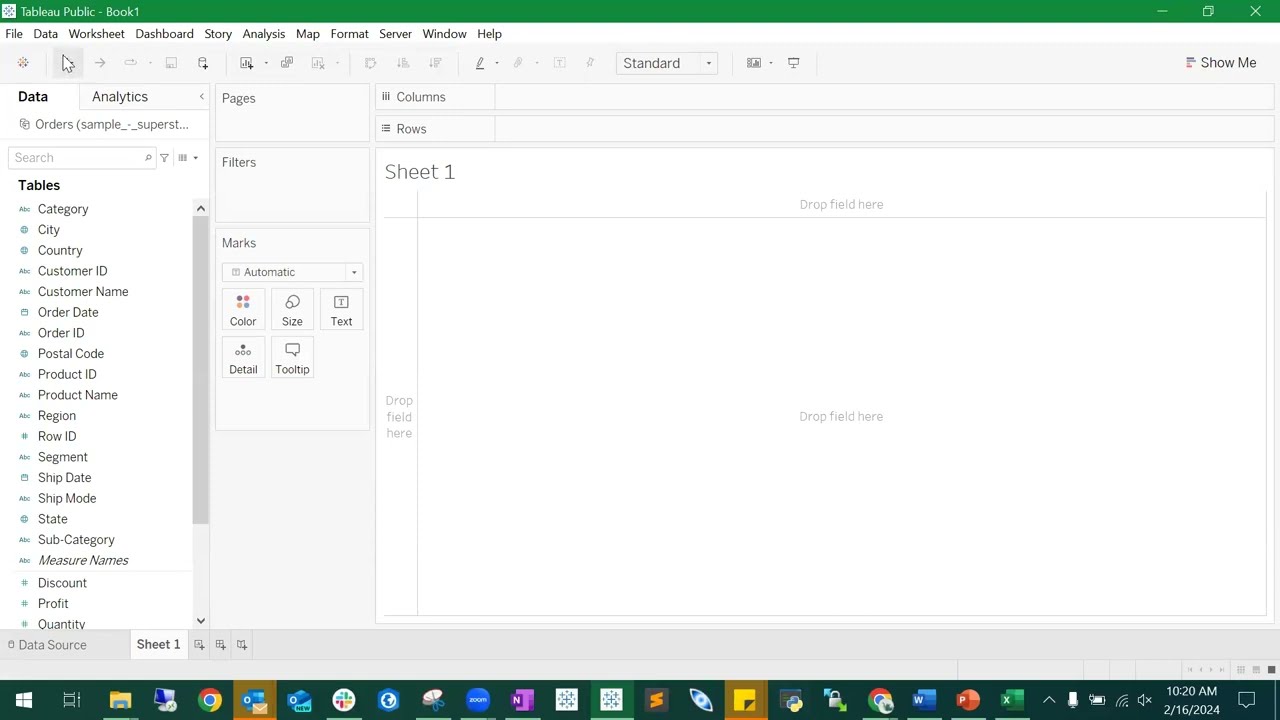Click the presentation mode icon
The image size is (1280, 720).
click(x=794, y=63)
